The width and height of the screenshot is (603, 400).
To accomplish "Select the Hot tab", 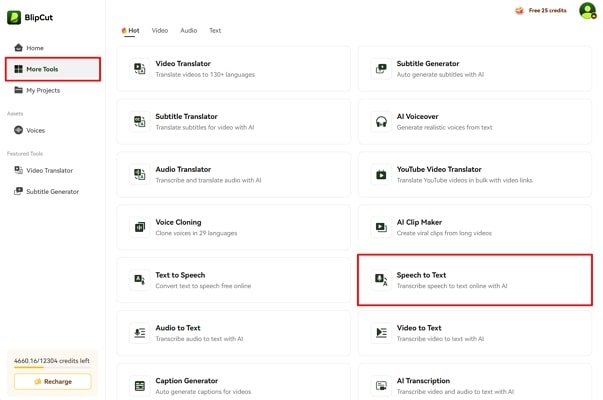I will [x=130, y=31].
